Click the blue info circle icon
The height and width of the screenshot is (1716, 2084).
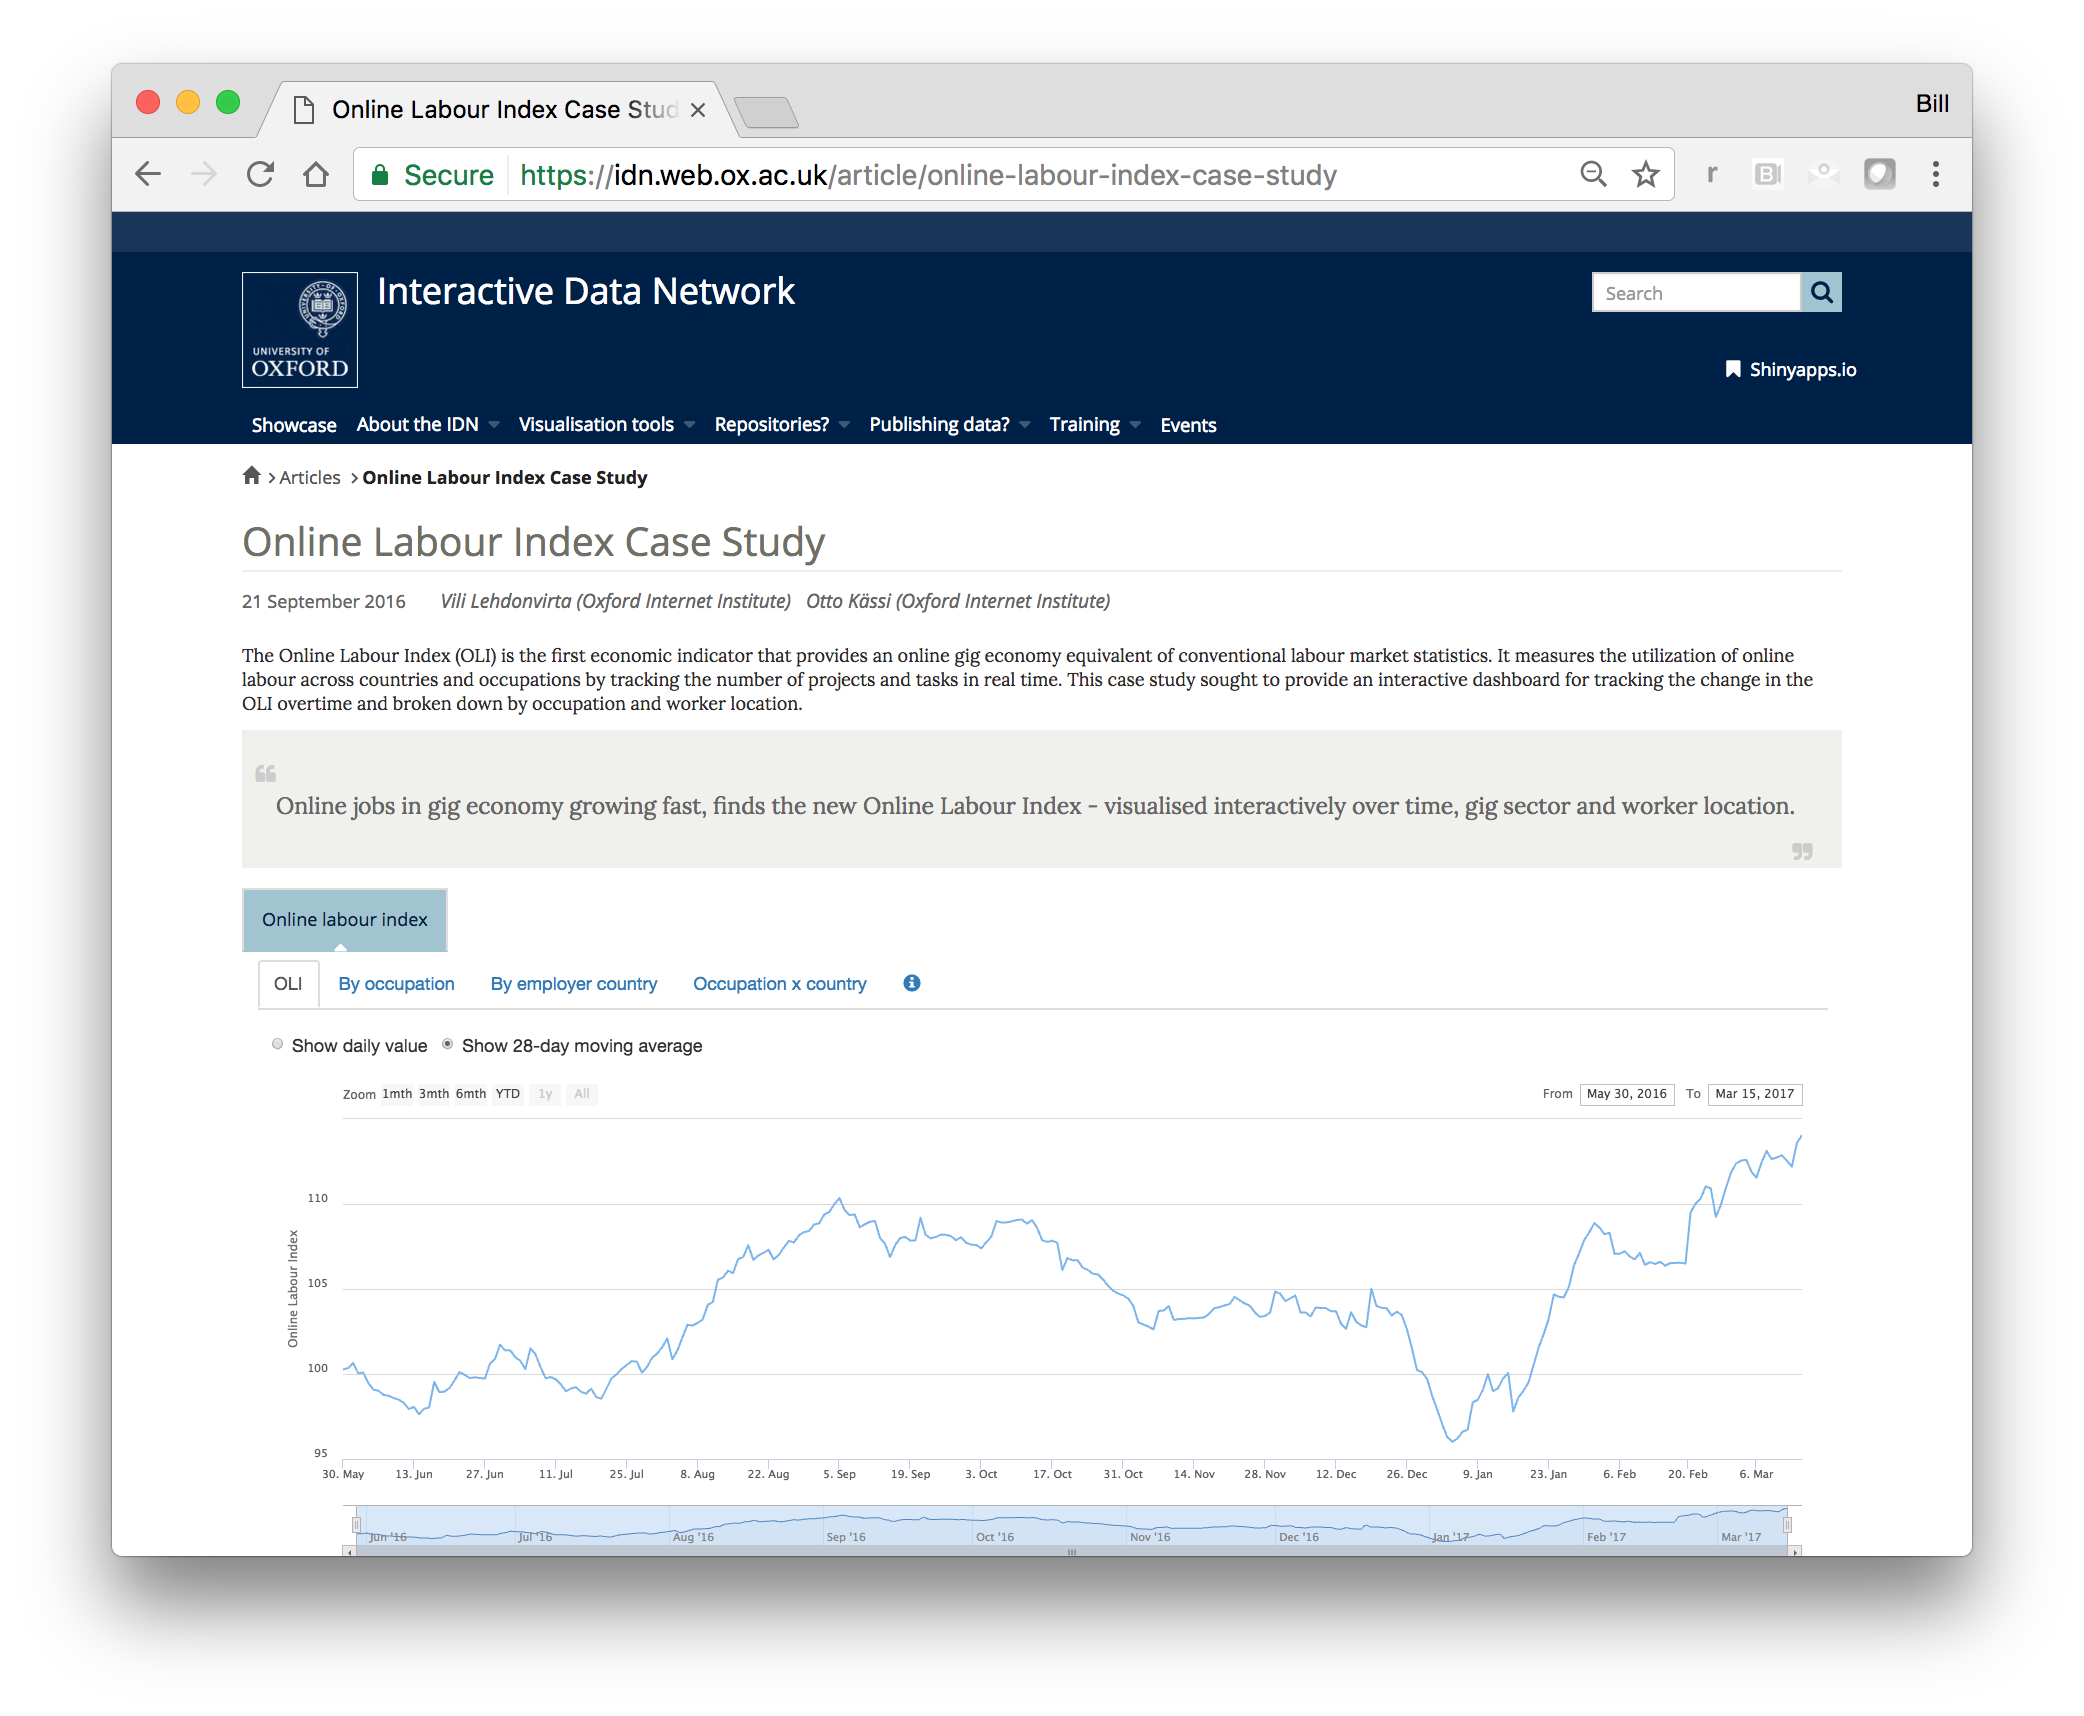pyautogui.click(x=911, y=983)
